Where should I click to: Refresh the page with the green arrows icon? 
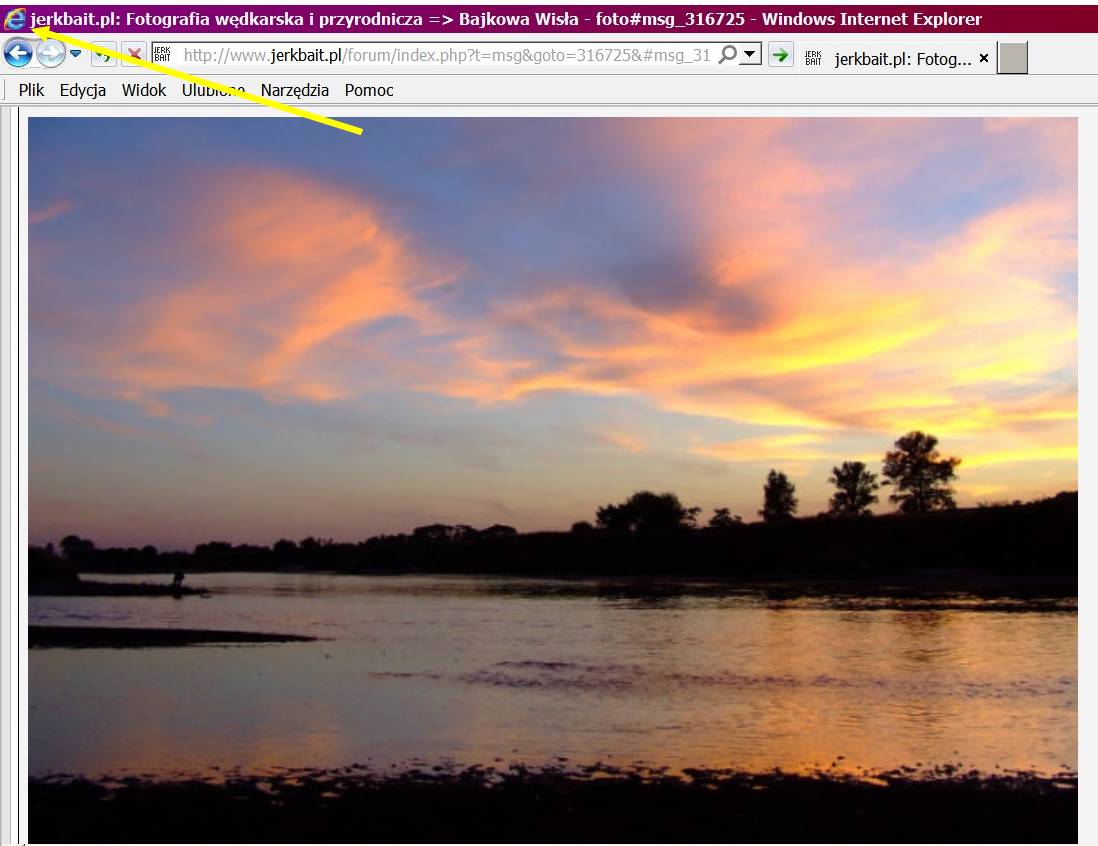coord(104,56)
